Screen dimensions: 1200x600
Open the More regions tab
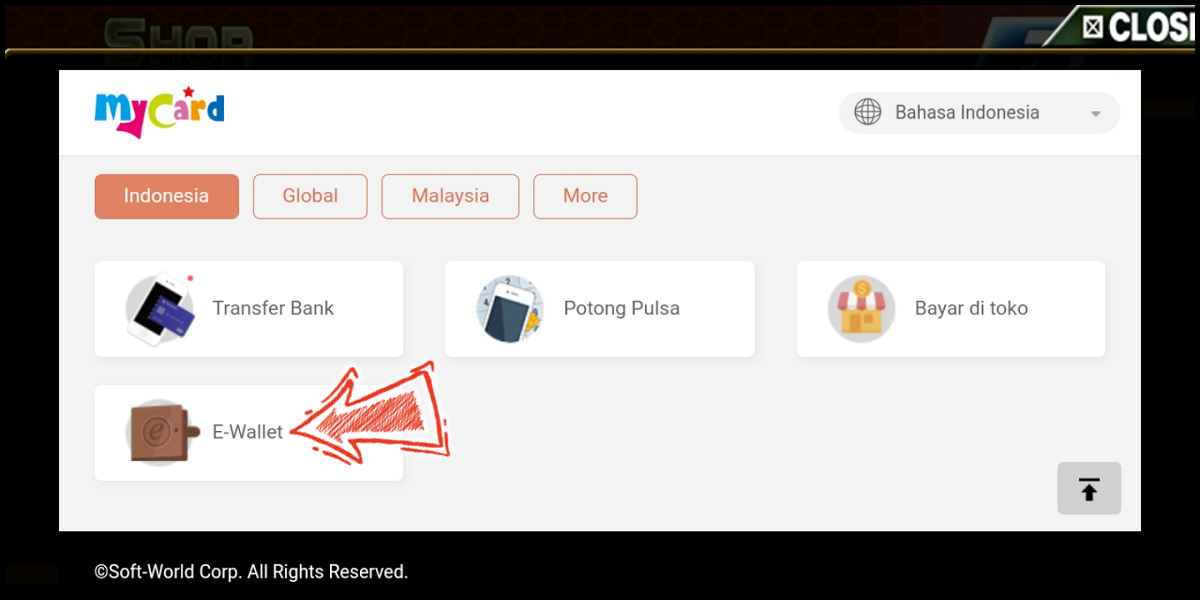[x=585, y=196]
